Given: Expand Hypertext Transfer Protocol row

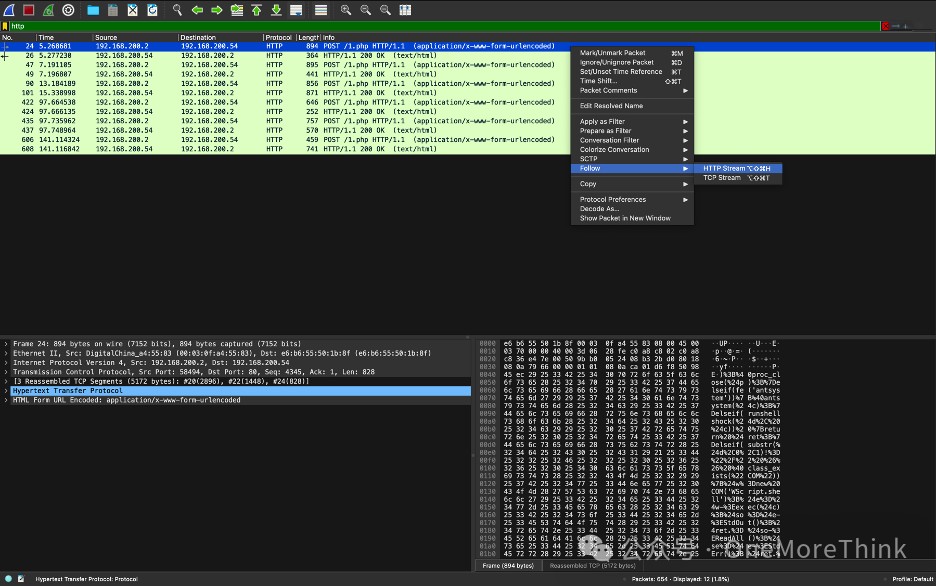Looking at the screenshot, I should 6,391.
